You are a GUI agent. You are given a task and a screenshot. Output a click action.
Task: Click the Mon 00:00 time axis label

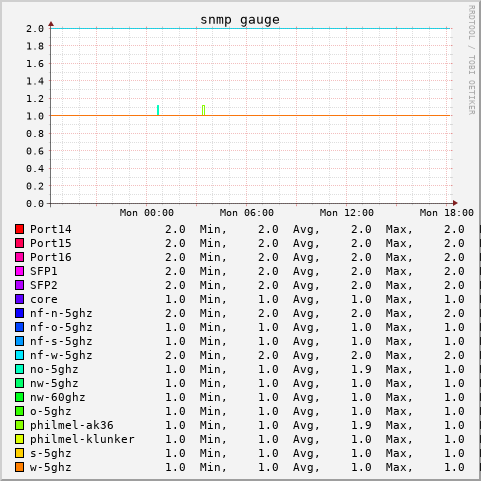point(147,213)
